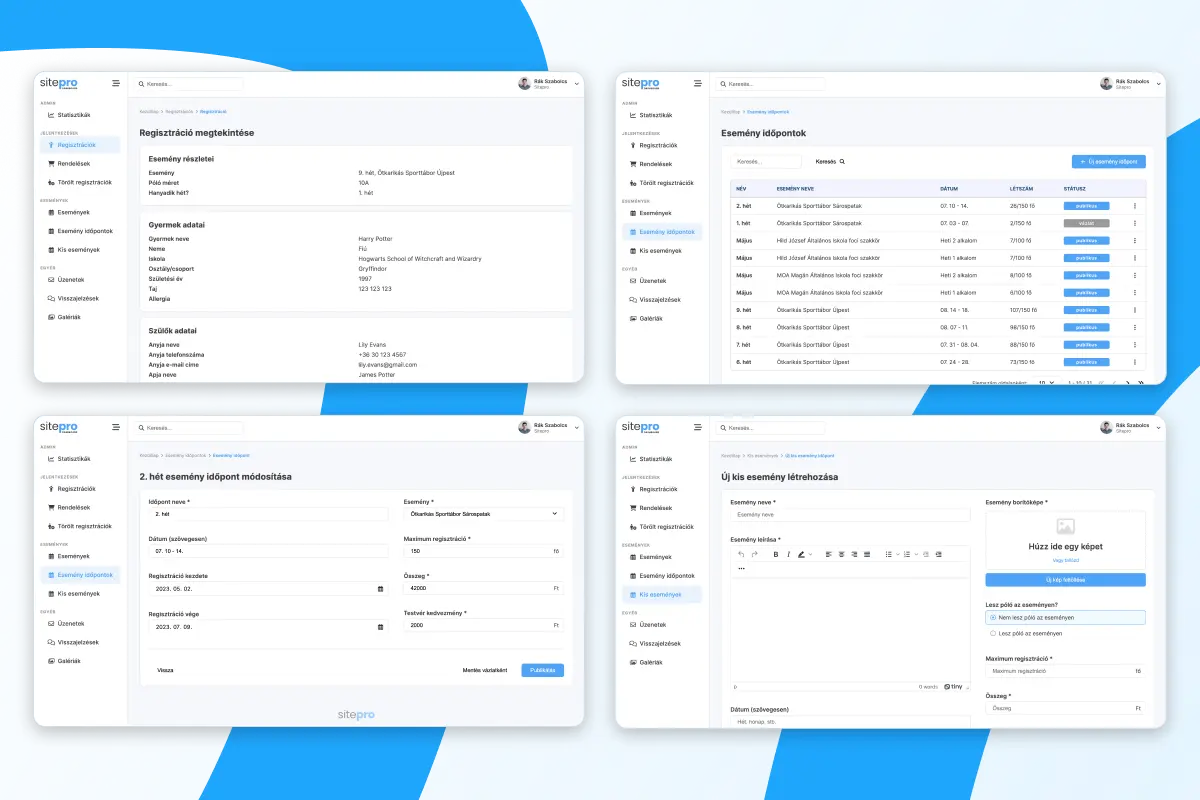Click the image placeholder icon in Esemény borítóképe
Image resolution: width=1200 pixels, height=800 pixels.
click(x=1065, y=526)
